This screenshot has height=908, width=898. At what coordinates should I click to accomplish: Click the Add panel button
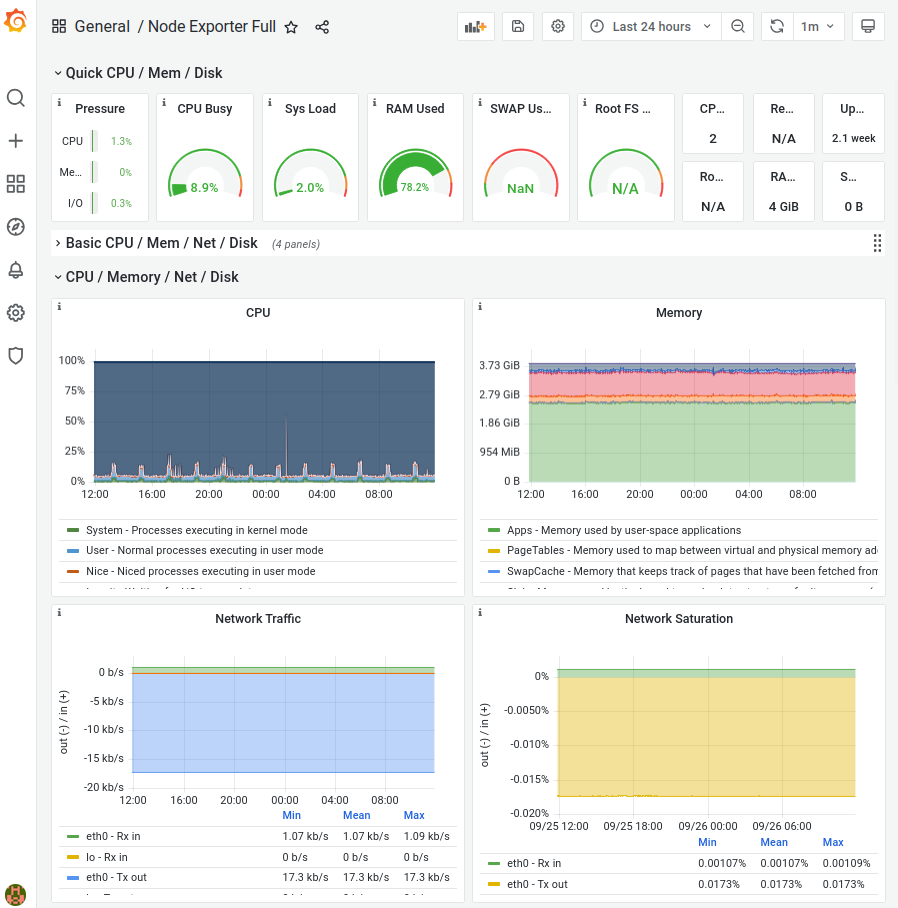click(x=475, y=27)
